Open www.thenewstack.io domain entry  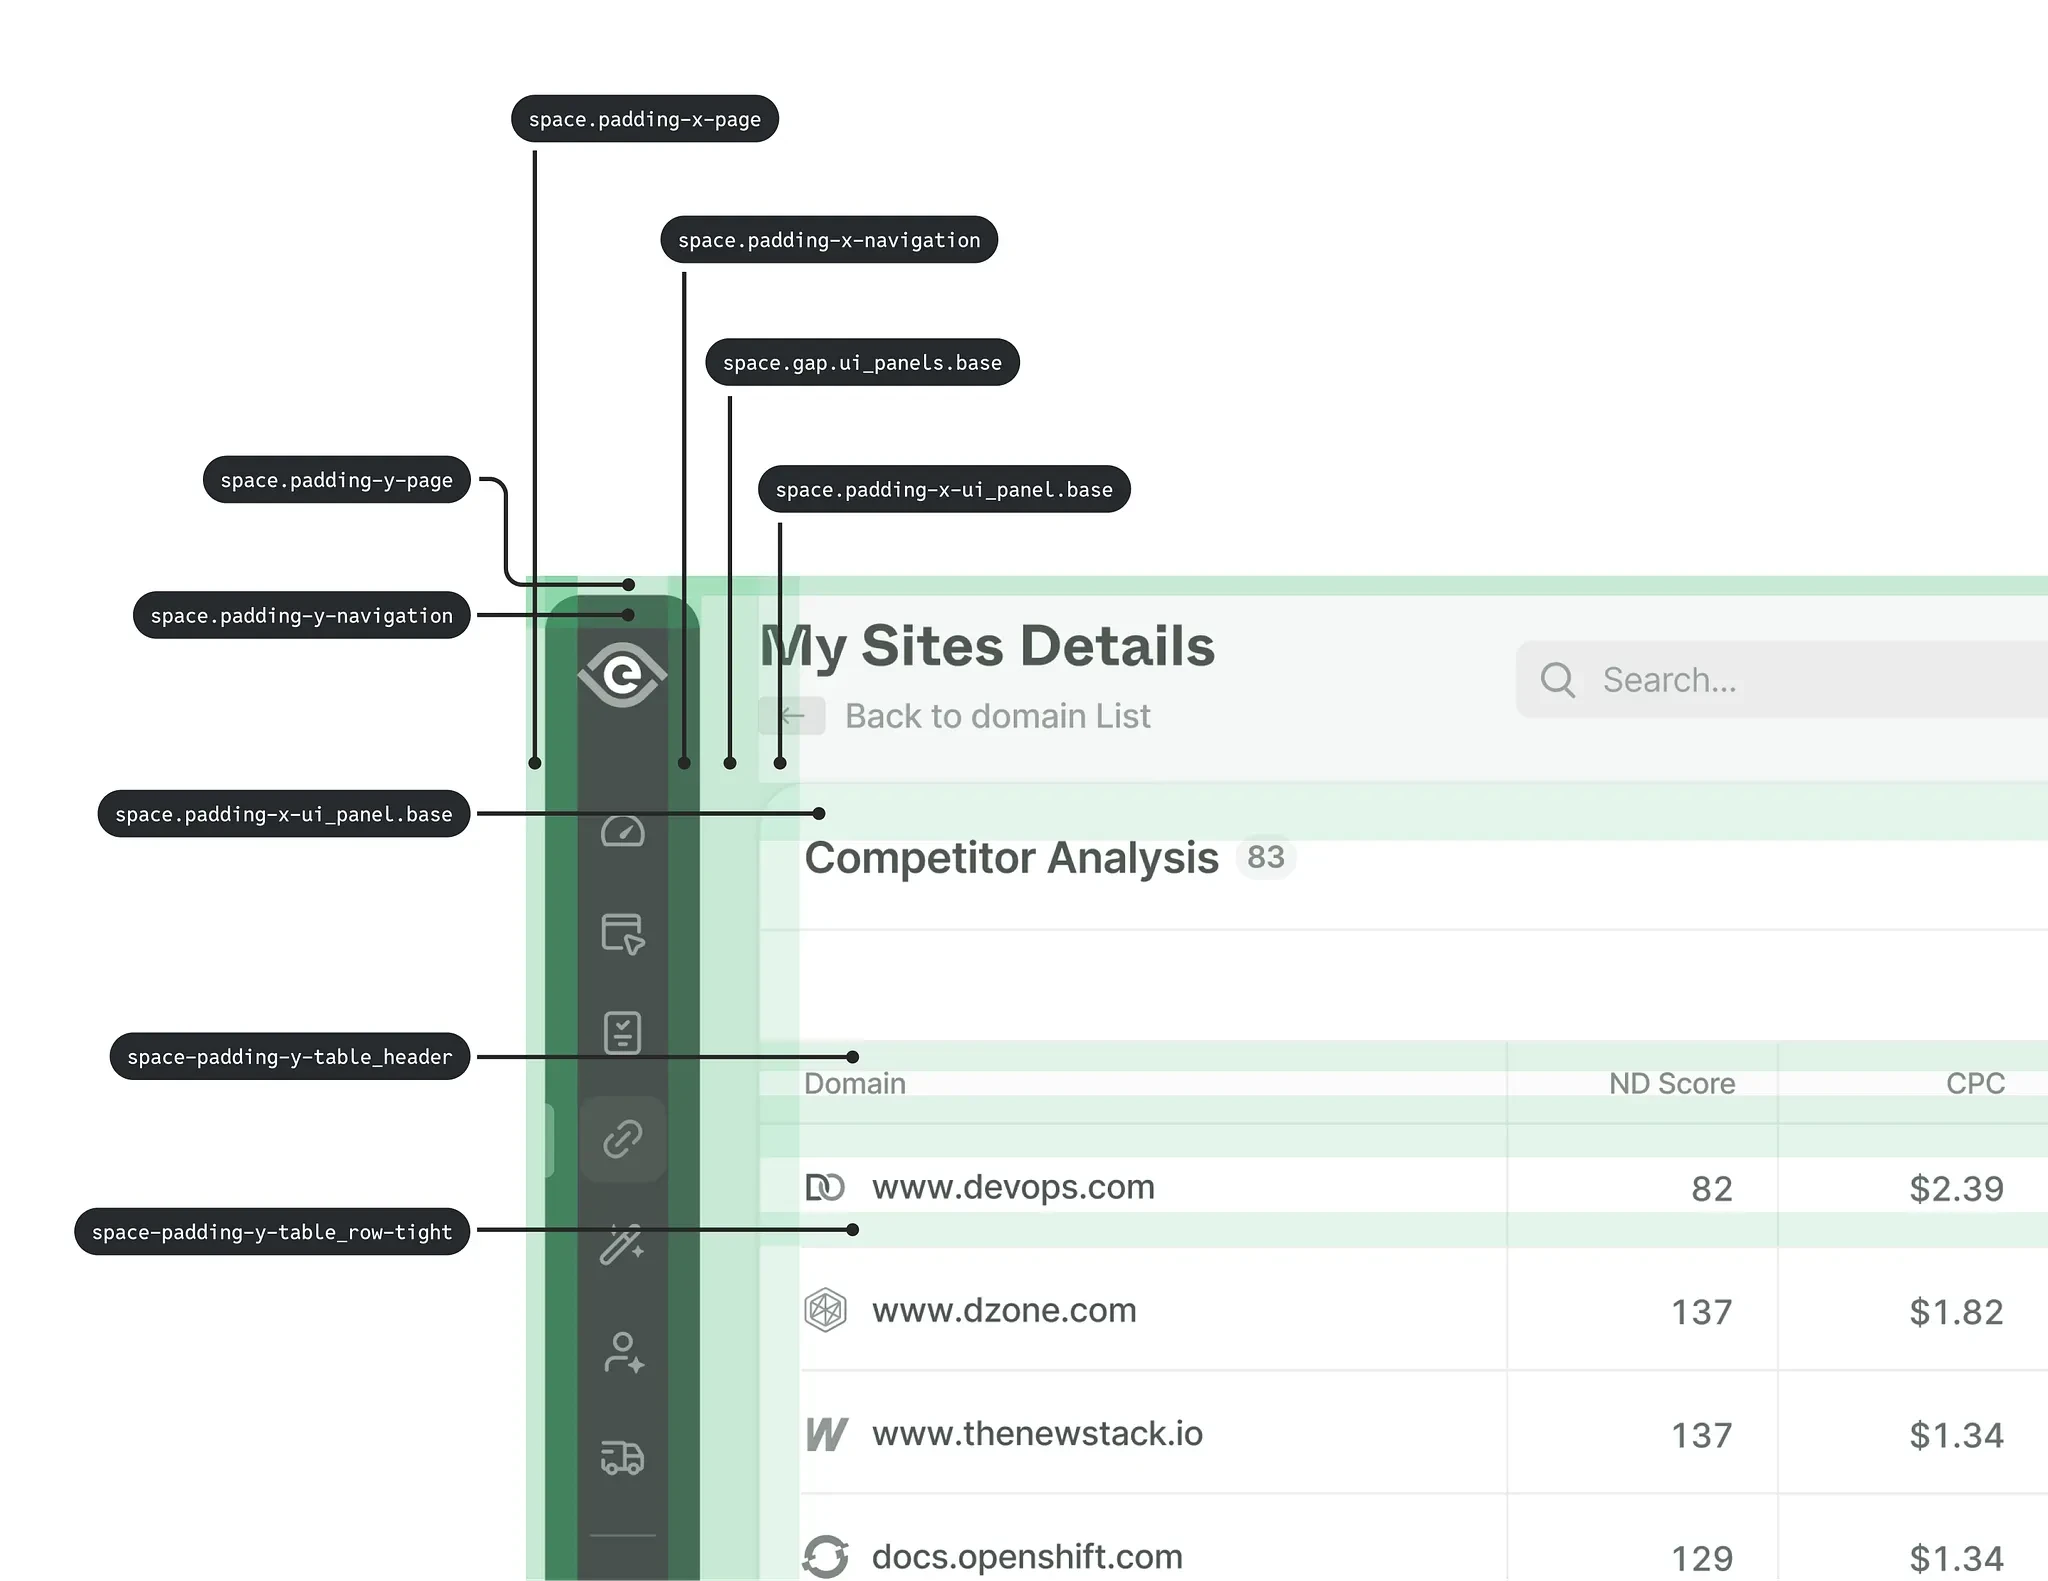point(1037,1434)
